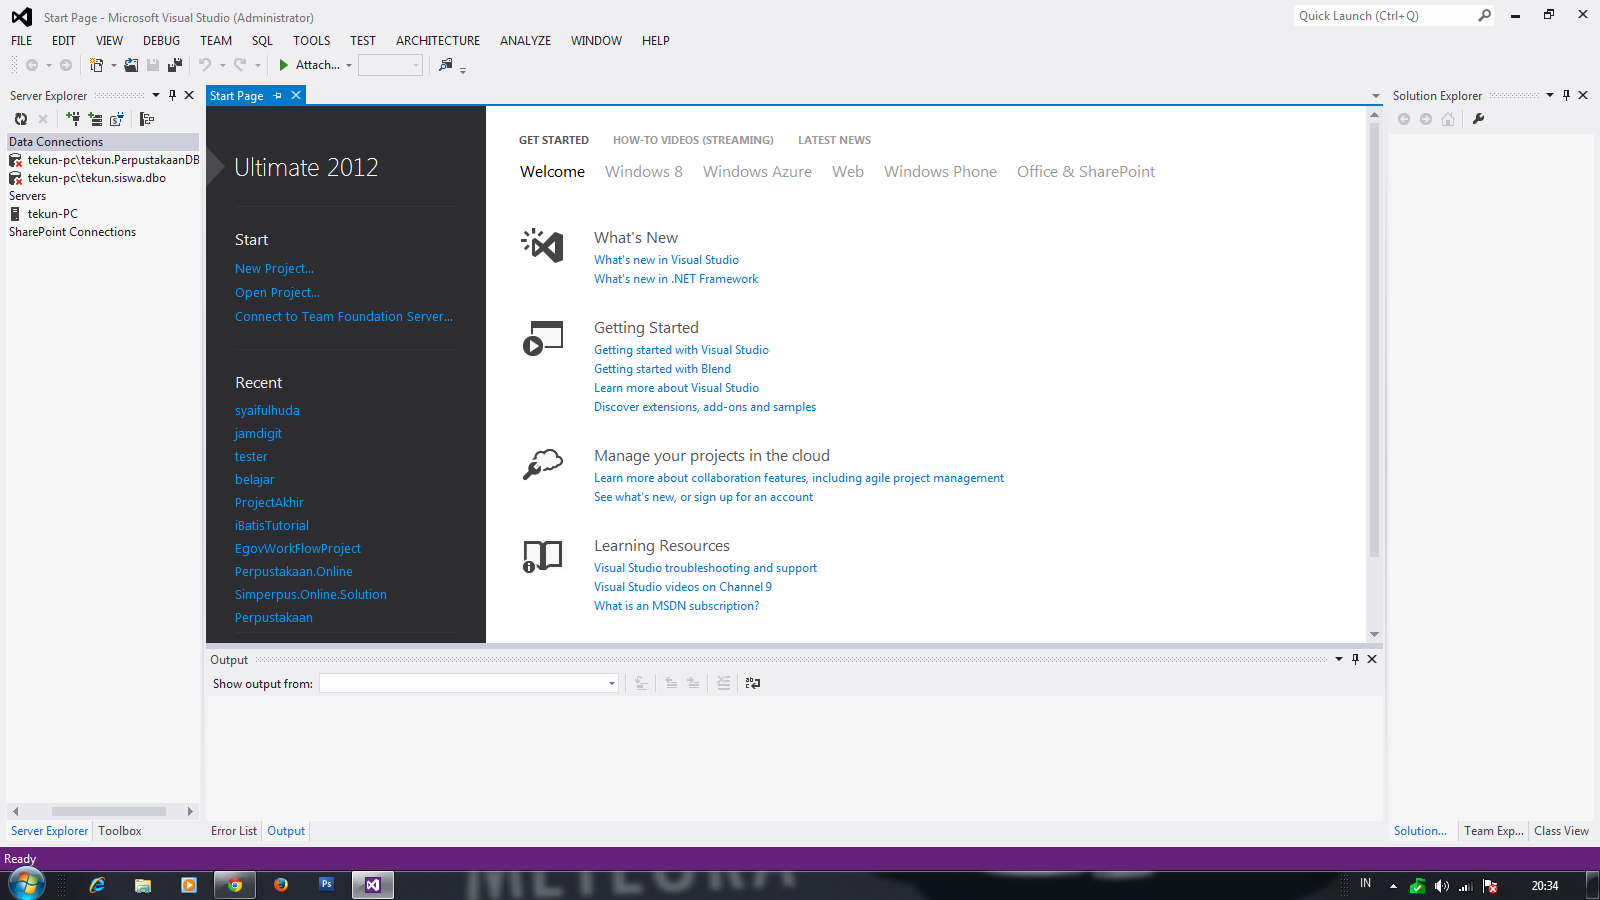Expand the Servers tree node
The width and height of the screenshot is (1600, 900).
pos(27,195)
